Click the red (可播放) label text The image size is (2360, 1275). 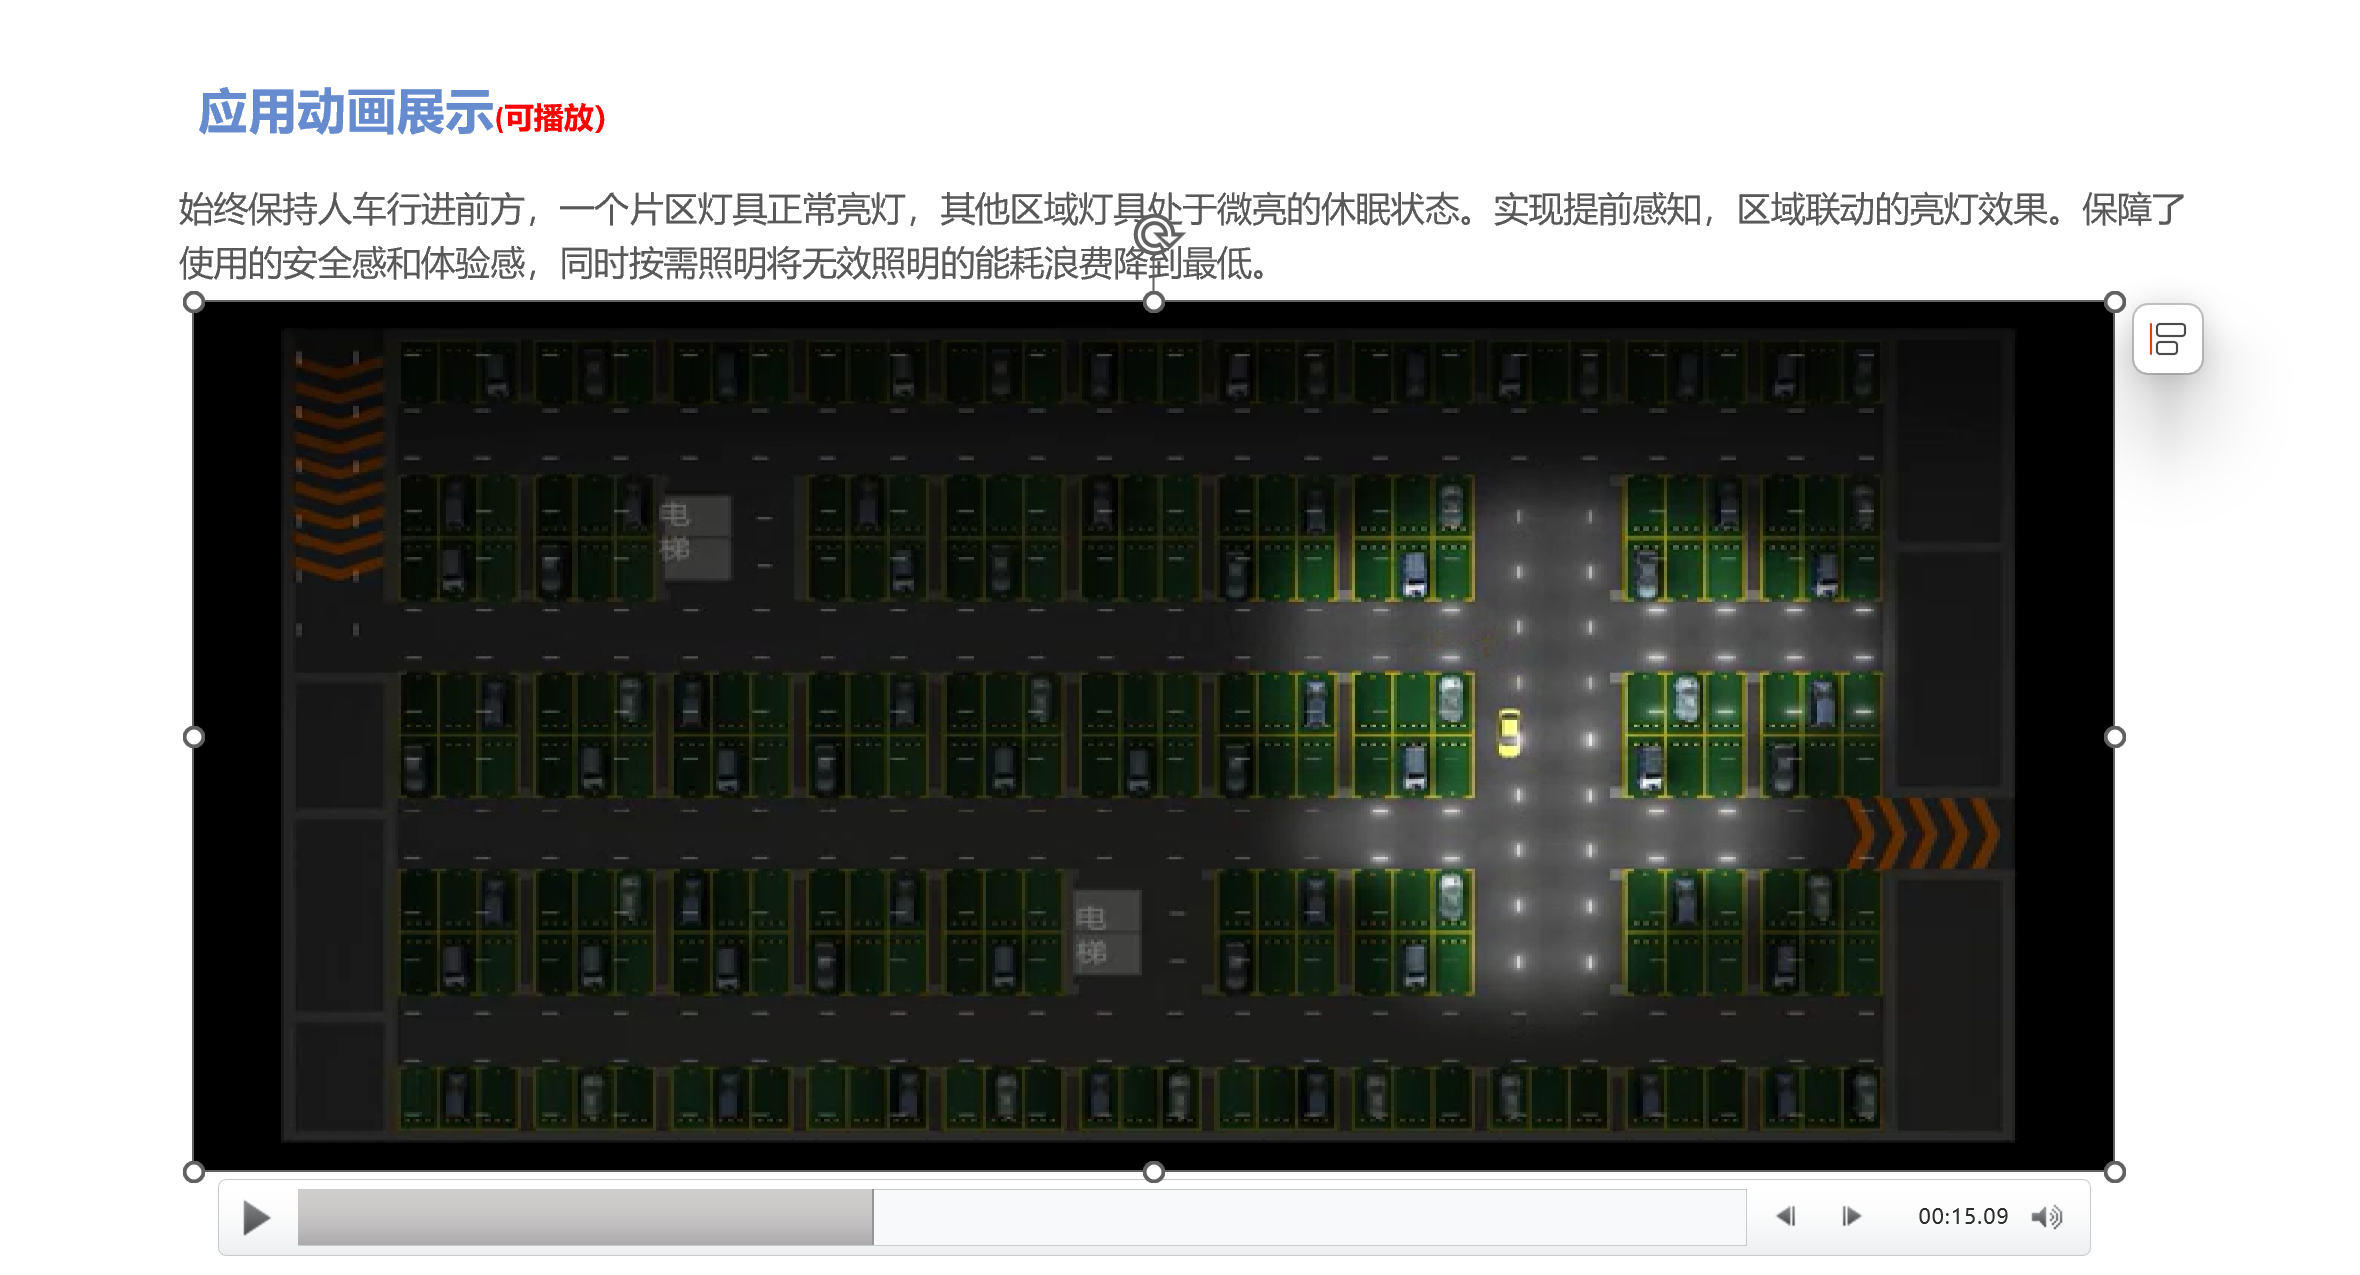click(551, 119)
